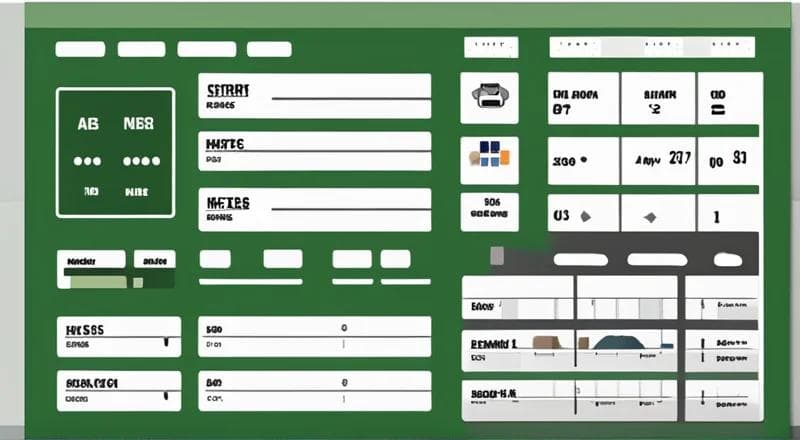Click the leftmost blank pill in top row
The width and height of the screenshot is (800, 440).
80,50
